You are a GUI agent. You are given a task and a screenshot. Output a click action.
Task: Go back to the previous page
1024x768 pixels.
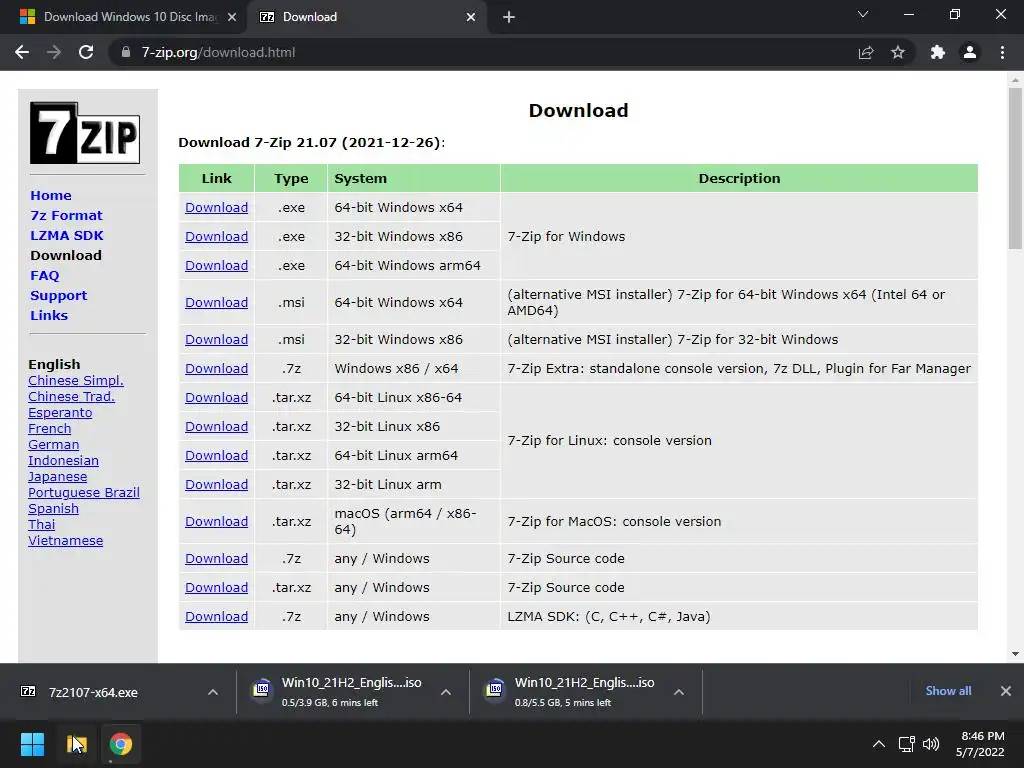click(x=22, y=52)
